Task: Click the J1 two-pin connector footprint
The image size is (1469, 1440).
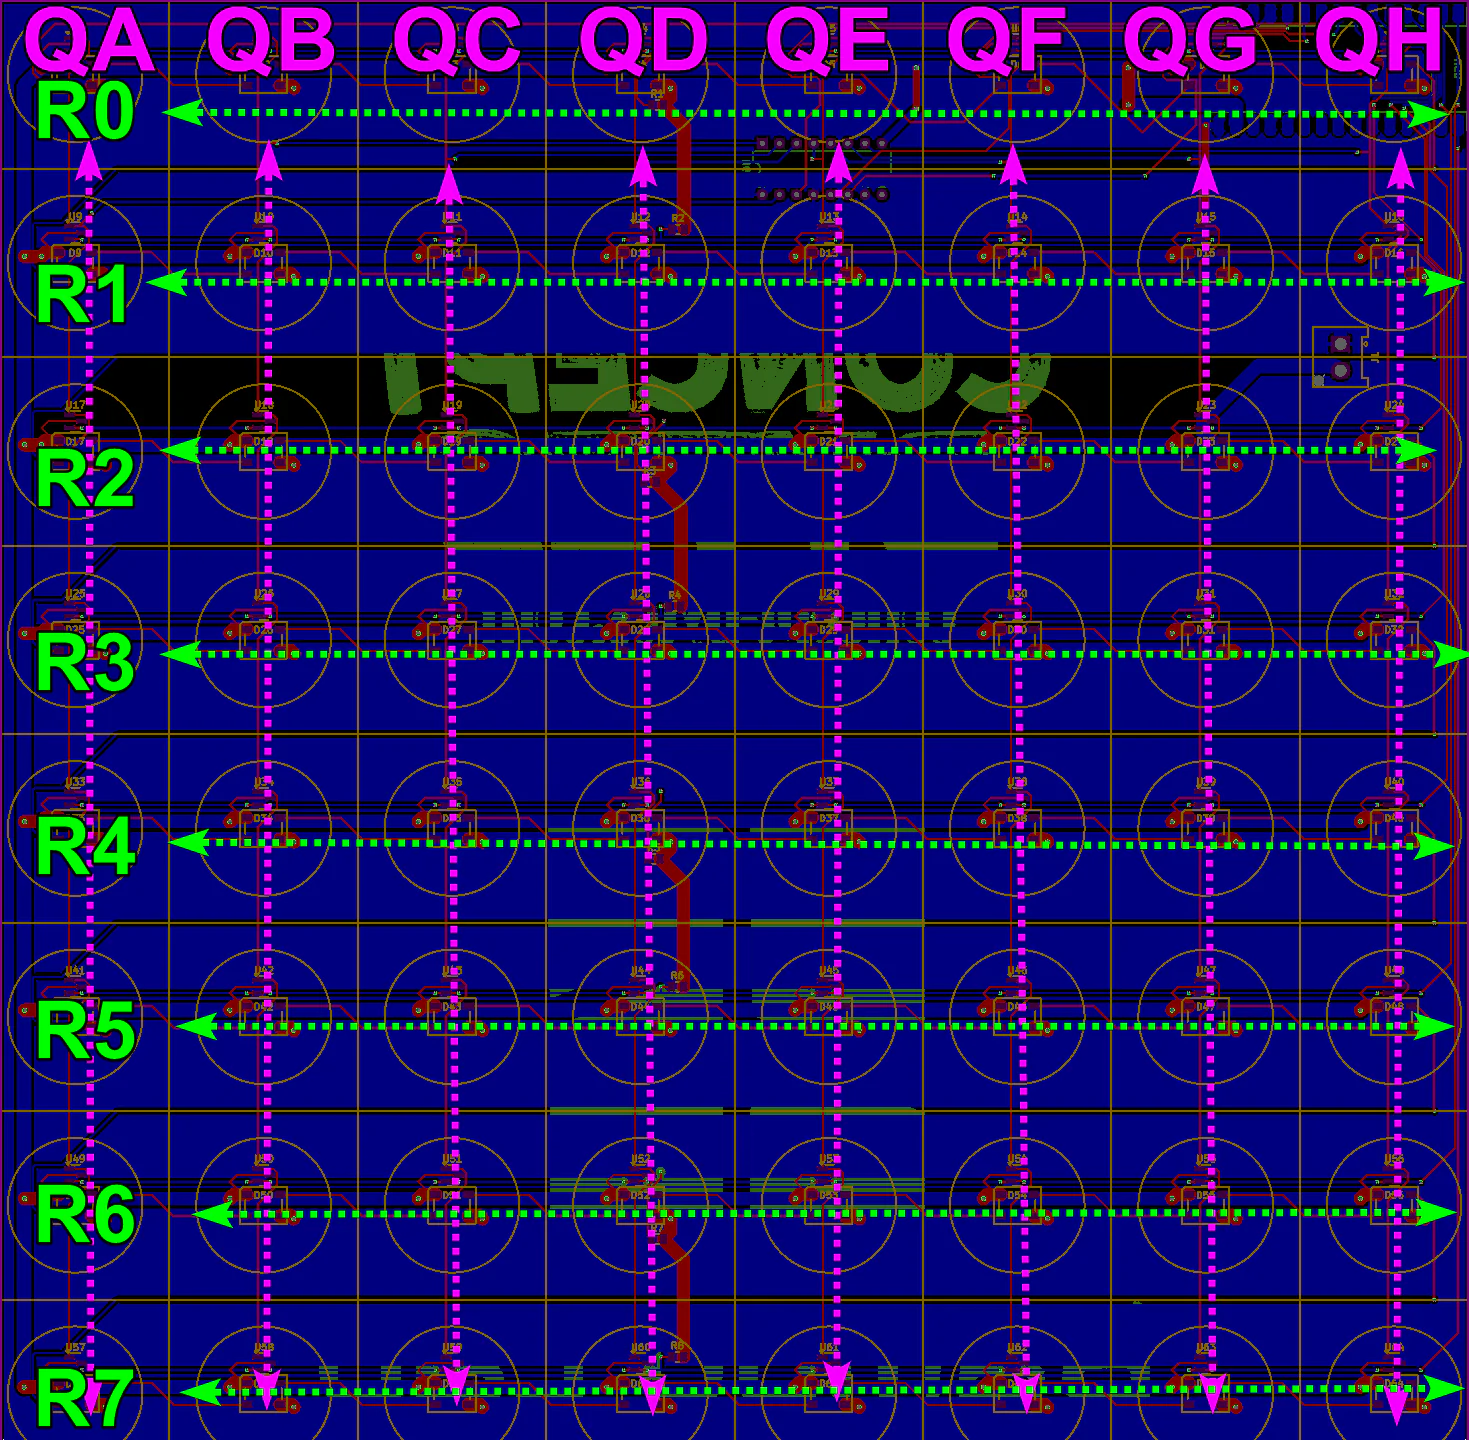Action: click(x=1340, y=357)
